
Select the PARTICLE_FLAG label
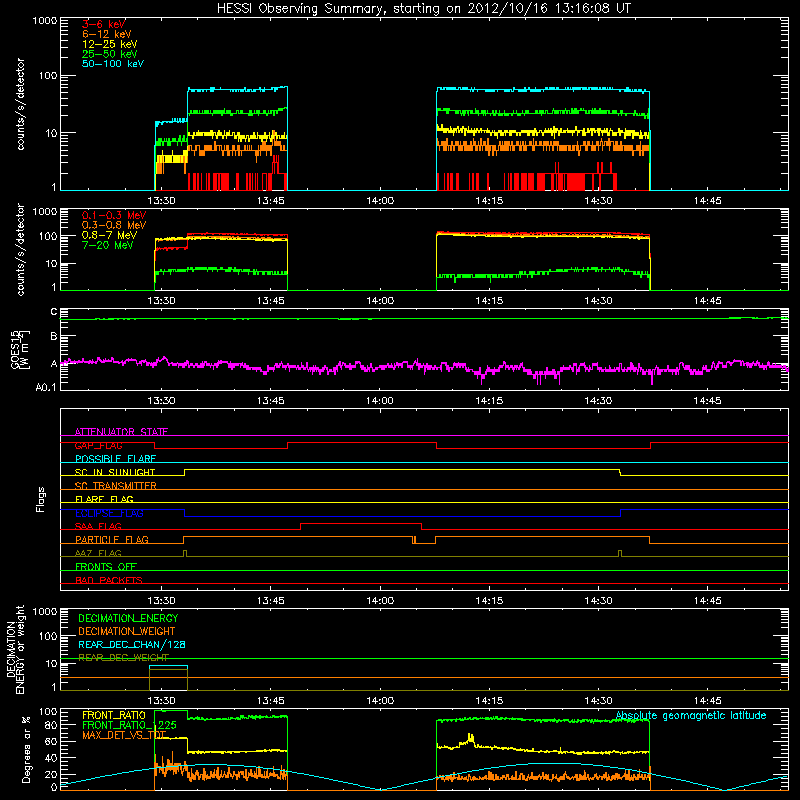pos(112,539)
